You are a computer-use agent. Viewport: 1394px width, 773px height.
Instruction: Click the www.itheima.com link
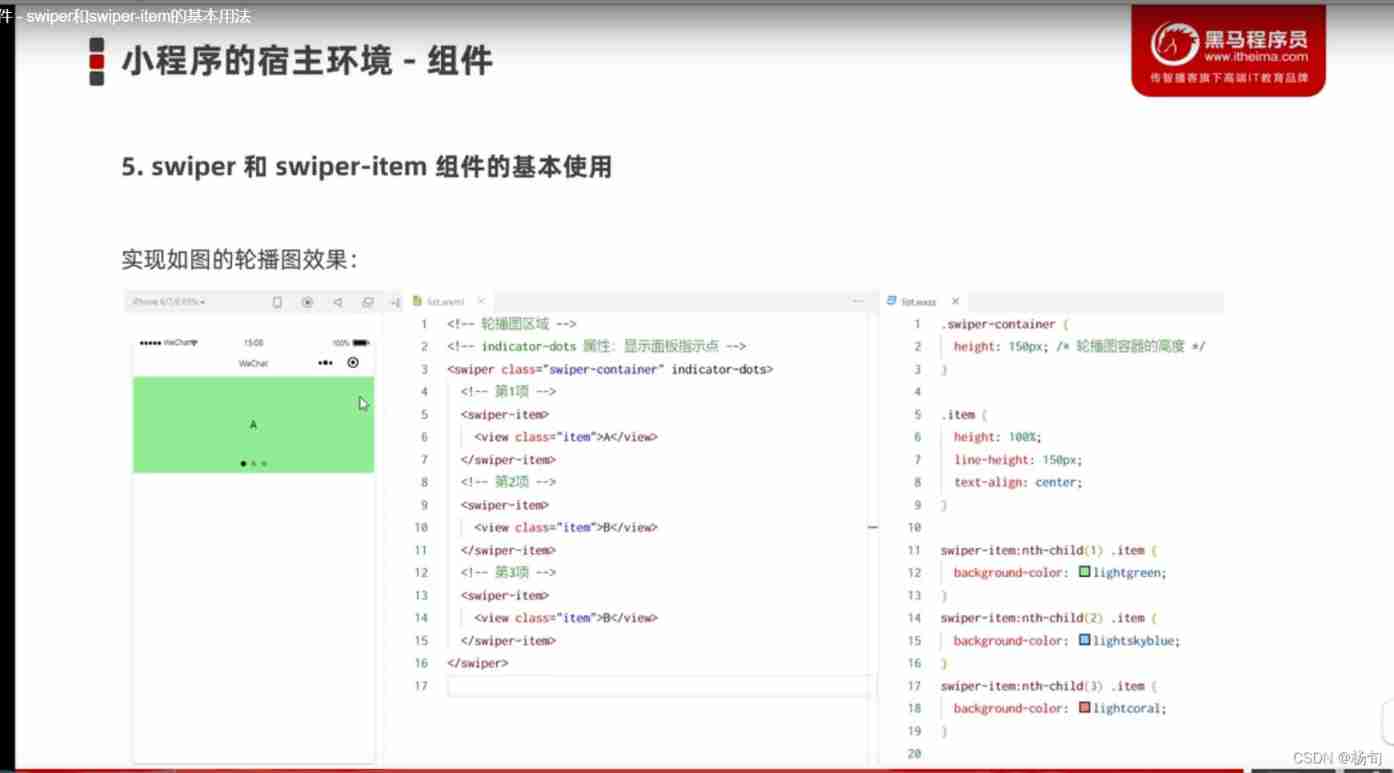1256,57
